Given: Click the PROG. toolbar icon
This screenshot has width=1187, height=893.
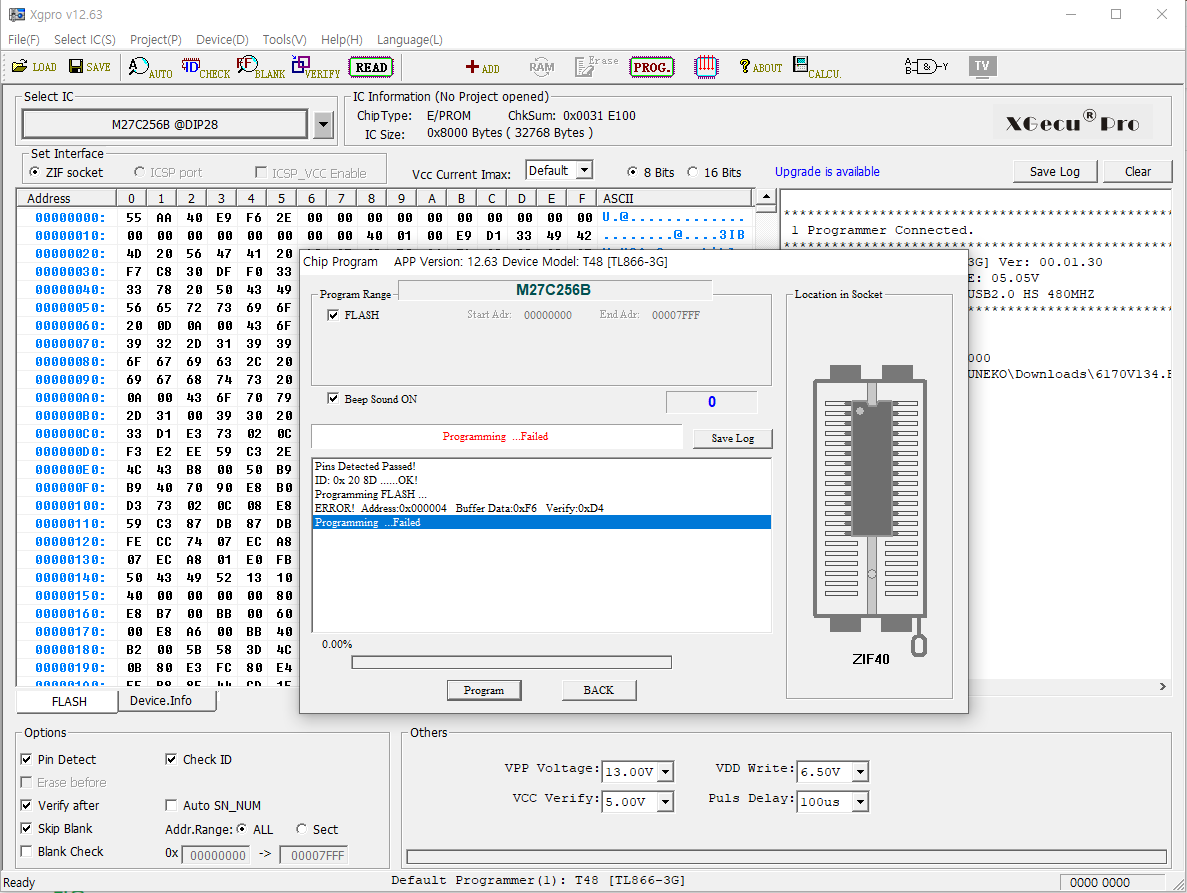Looking at the screenshot, I should tap(651, 67).
